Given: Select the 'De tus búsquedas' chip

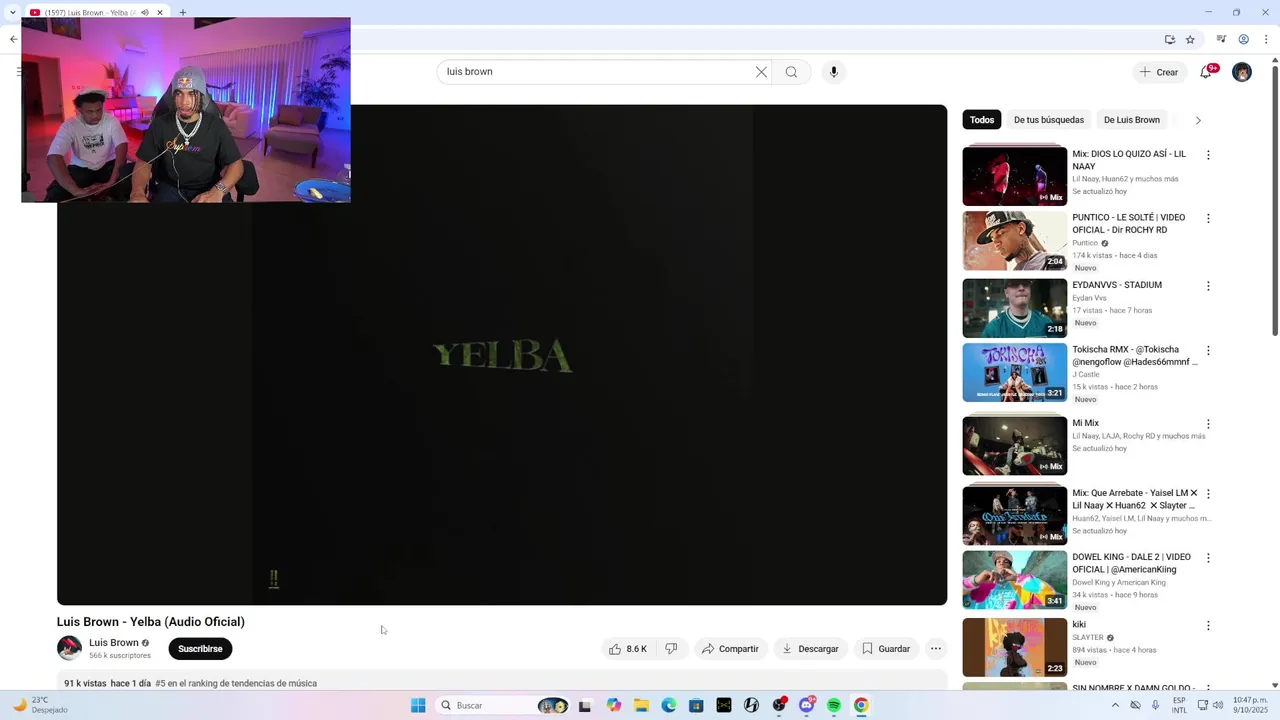Looking at the screenshot, I should [1049, 120].
